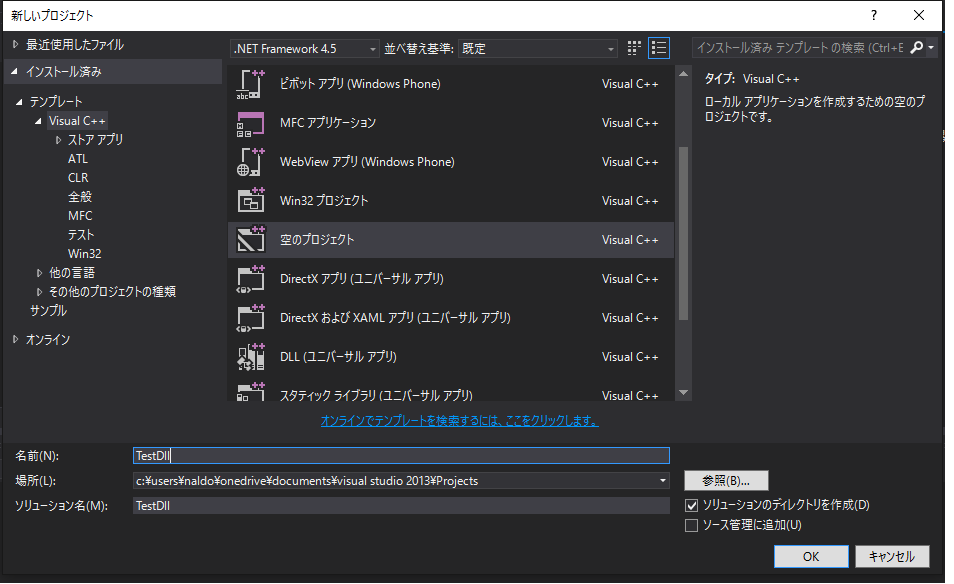Viewport: 954px width, 584px height.
Task: Select the MFC template category
Action: tap(80, 215)
